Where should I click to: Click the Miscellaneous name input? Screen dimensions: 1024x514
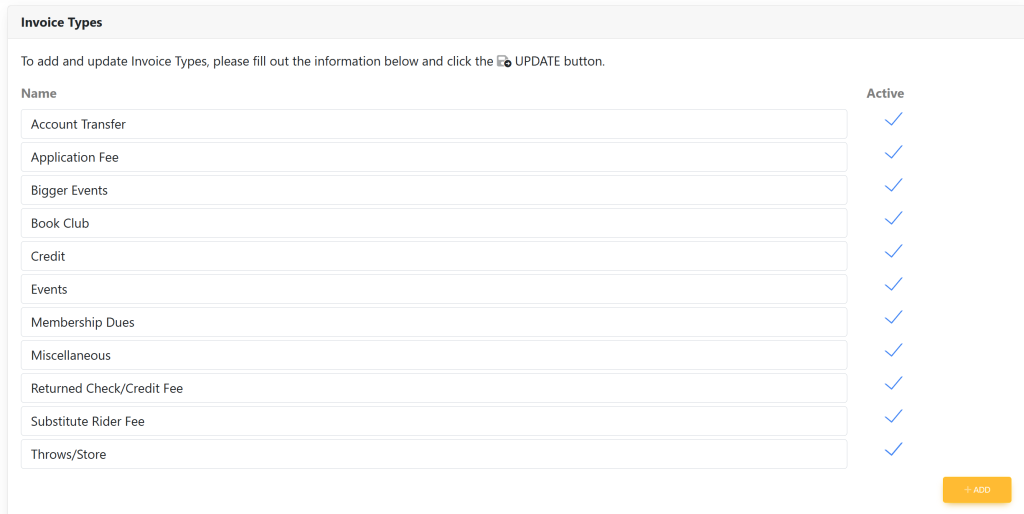(x=434, y=355)
